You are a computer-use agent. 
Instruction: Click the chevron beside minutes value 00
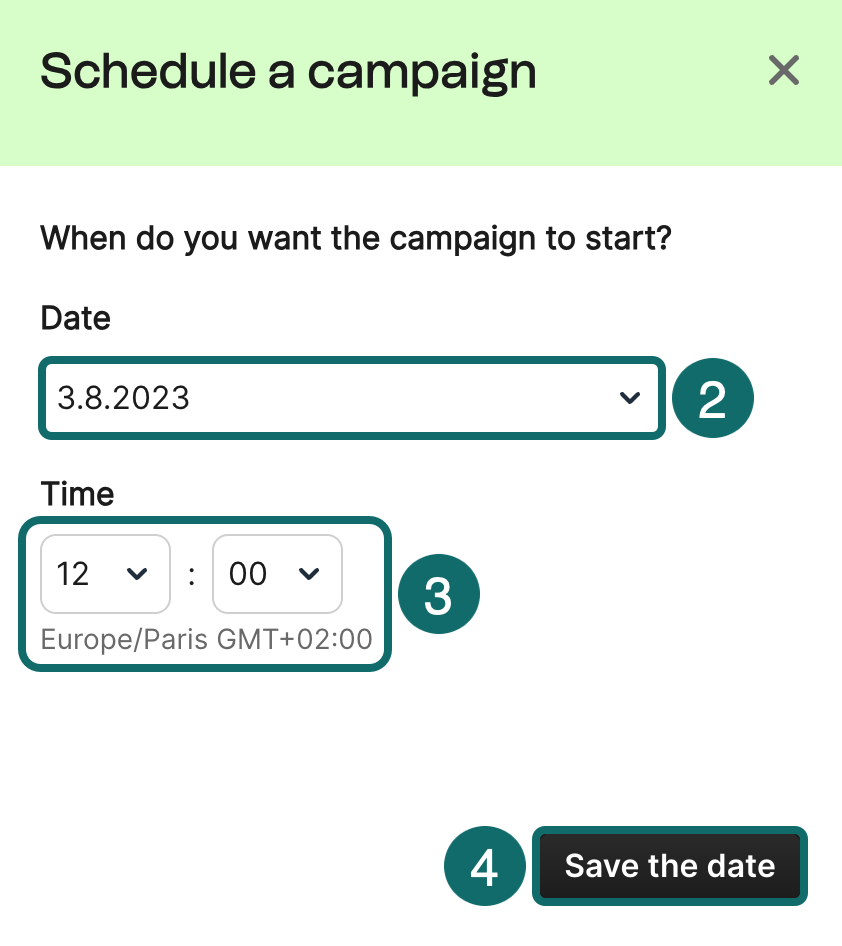310,573
